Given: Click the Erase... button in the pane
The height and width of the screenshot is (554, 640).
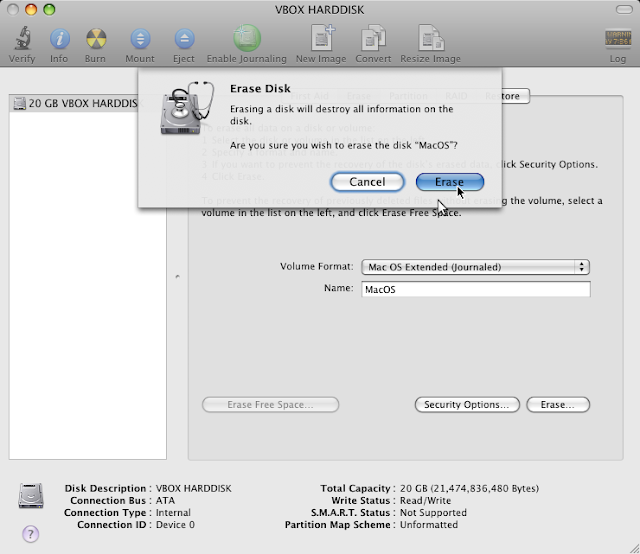Looking at the screenshot, I should click(558, 405).
